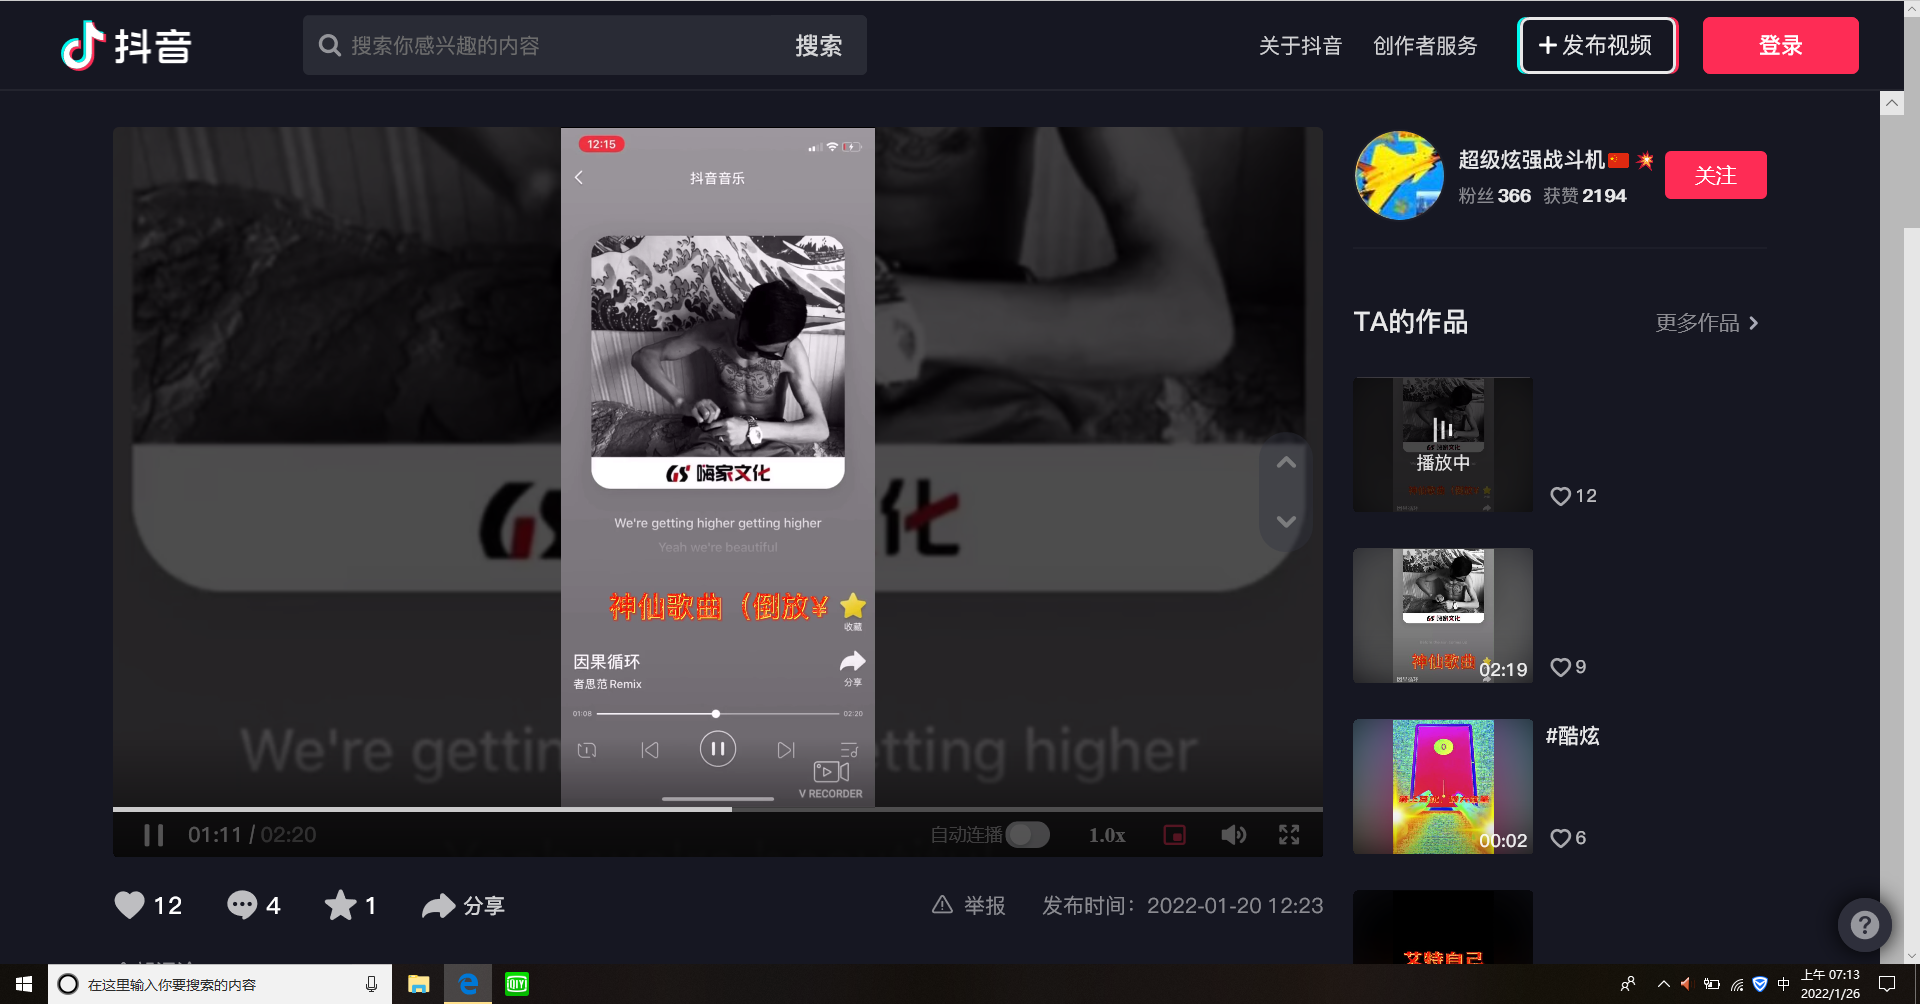Image resolution: width=1920 pixels, height=1004 pixels.
Task: Open the 1.0x playback speed menu
Action: coord(1107,835)
